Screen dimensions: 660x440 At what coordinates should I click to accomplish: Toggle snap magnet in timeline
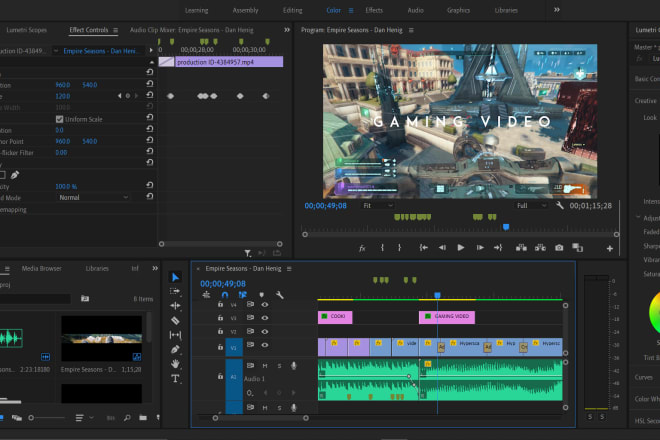(225, 295)
